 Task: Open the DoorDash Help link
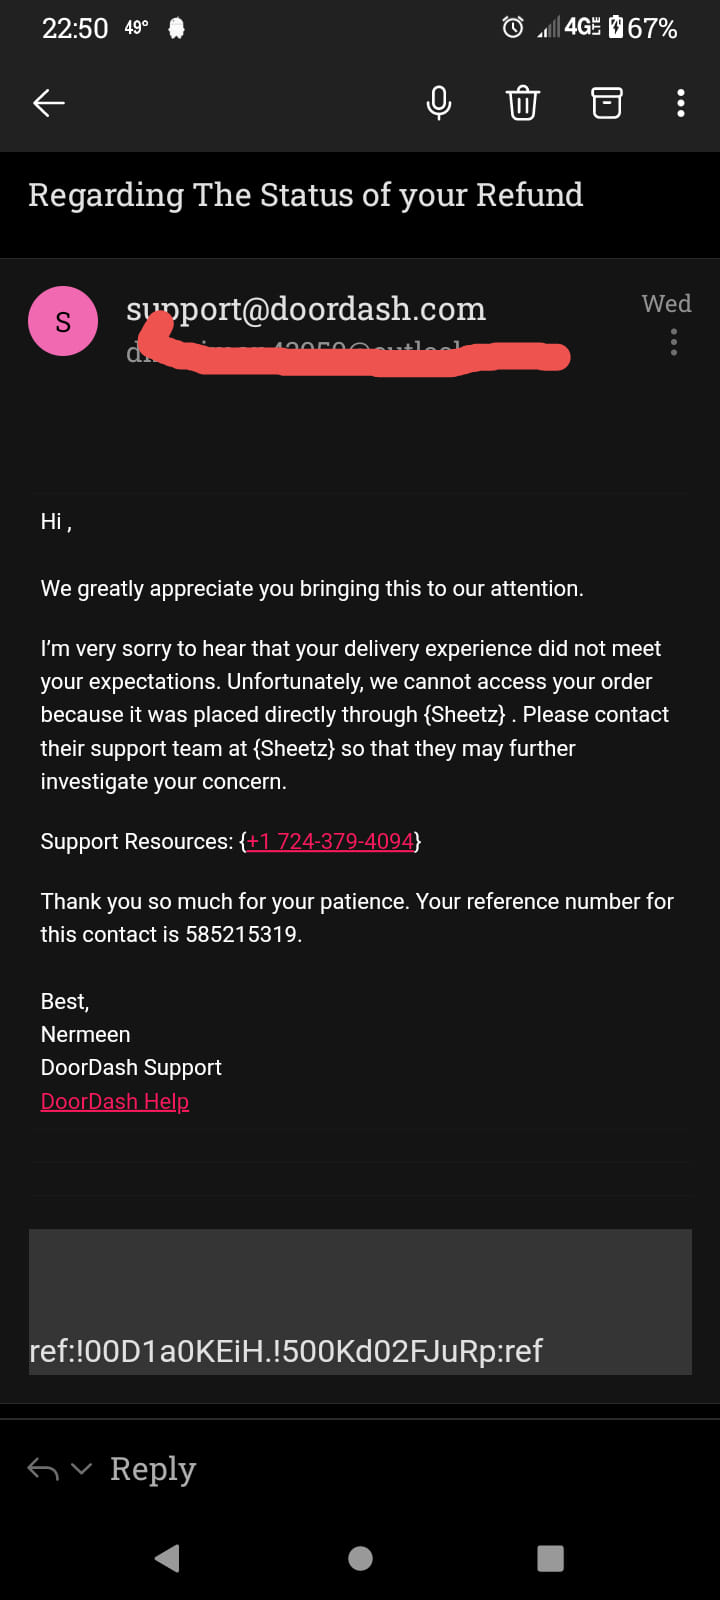coord(114,1101)
